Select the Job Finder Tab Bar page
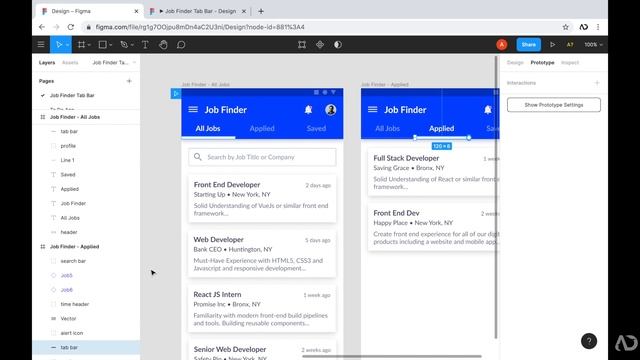 point(72,95)
